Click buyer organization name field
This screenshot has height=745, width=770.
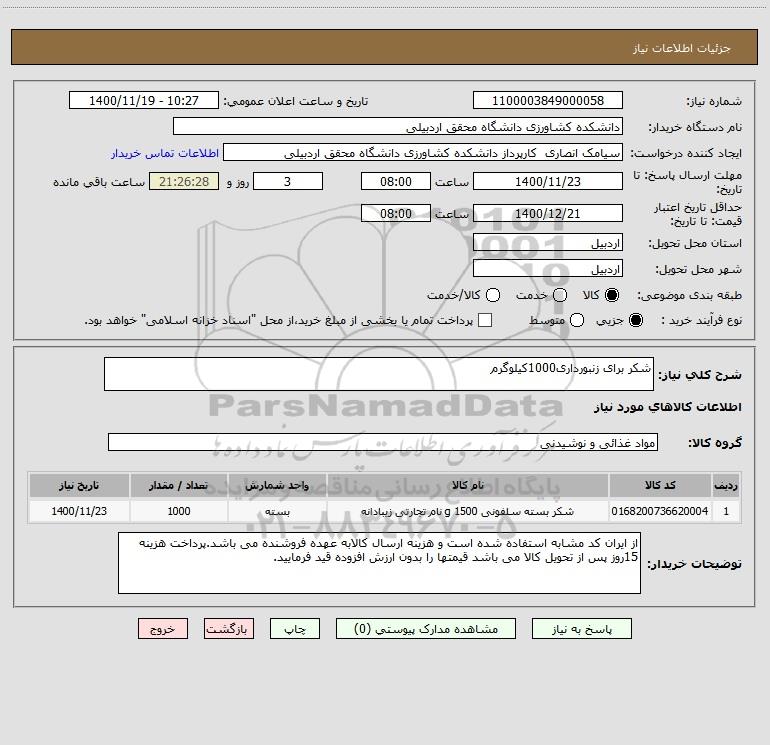[398, 126]
